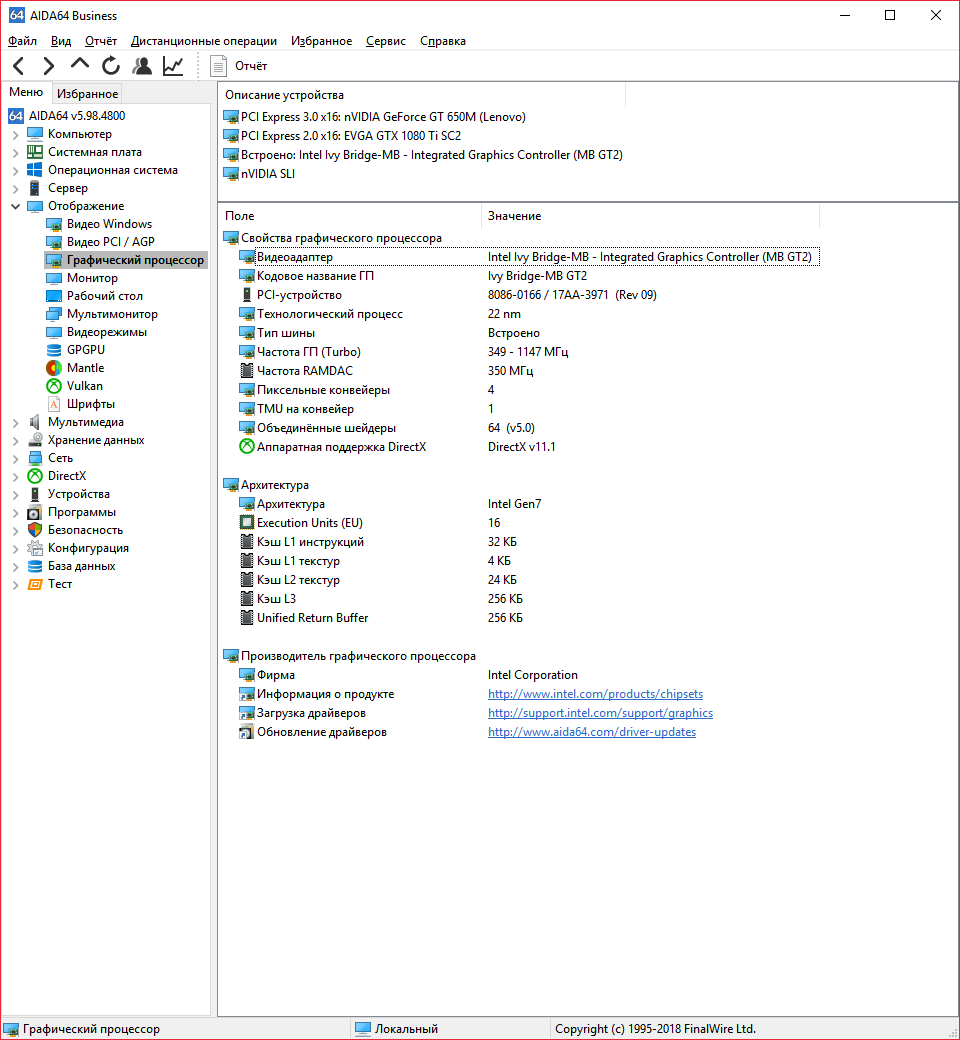This screenshot has width=960, height=1040.
Task: Open the Файл menu
Action: 23,41
